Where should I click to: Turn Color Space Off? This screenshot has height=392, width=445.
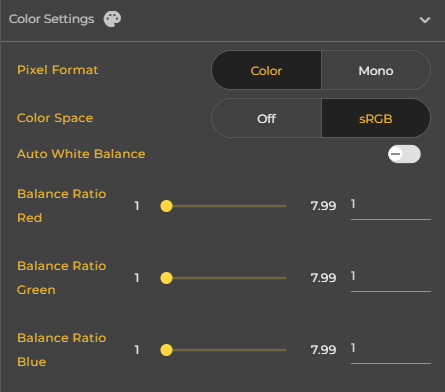(x=266, y=118)
